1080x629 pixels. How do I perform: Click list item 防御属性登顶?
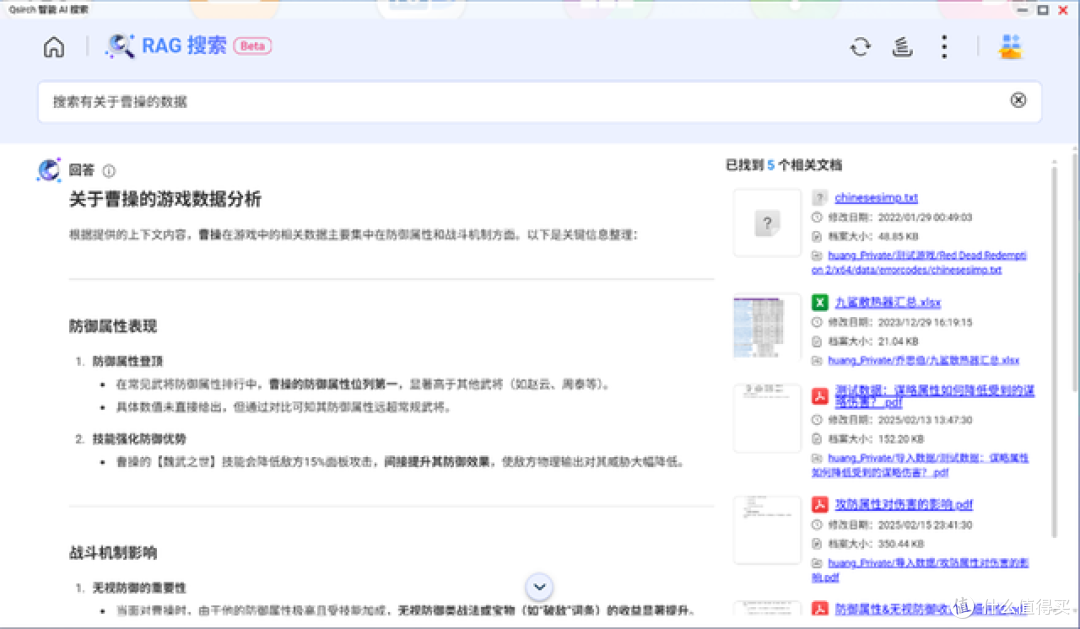pyautogui.click(x=127, y=361)
